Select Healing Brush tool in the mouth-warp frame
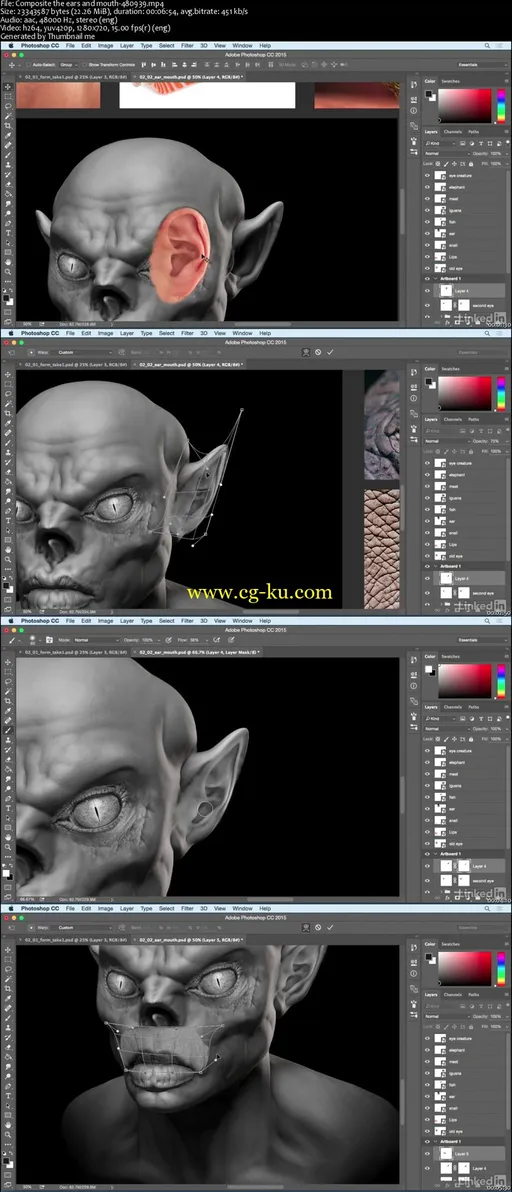 point(8,1008)
